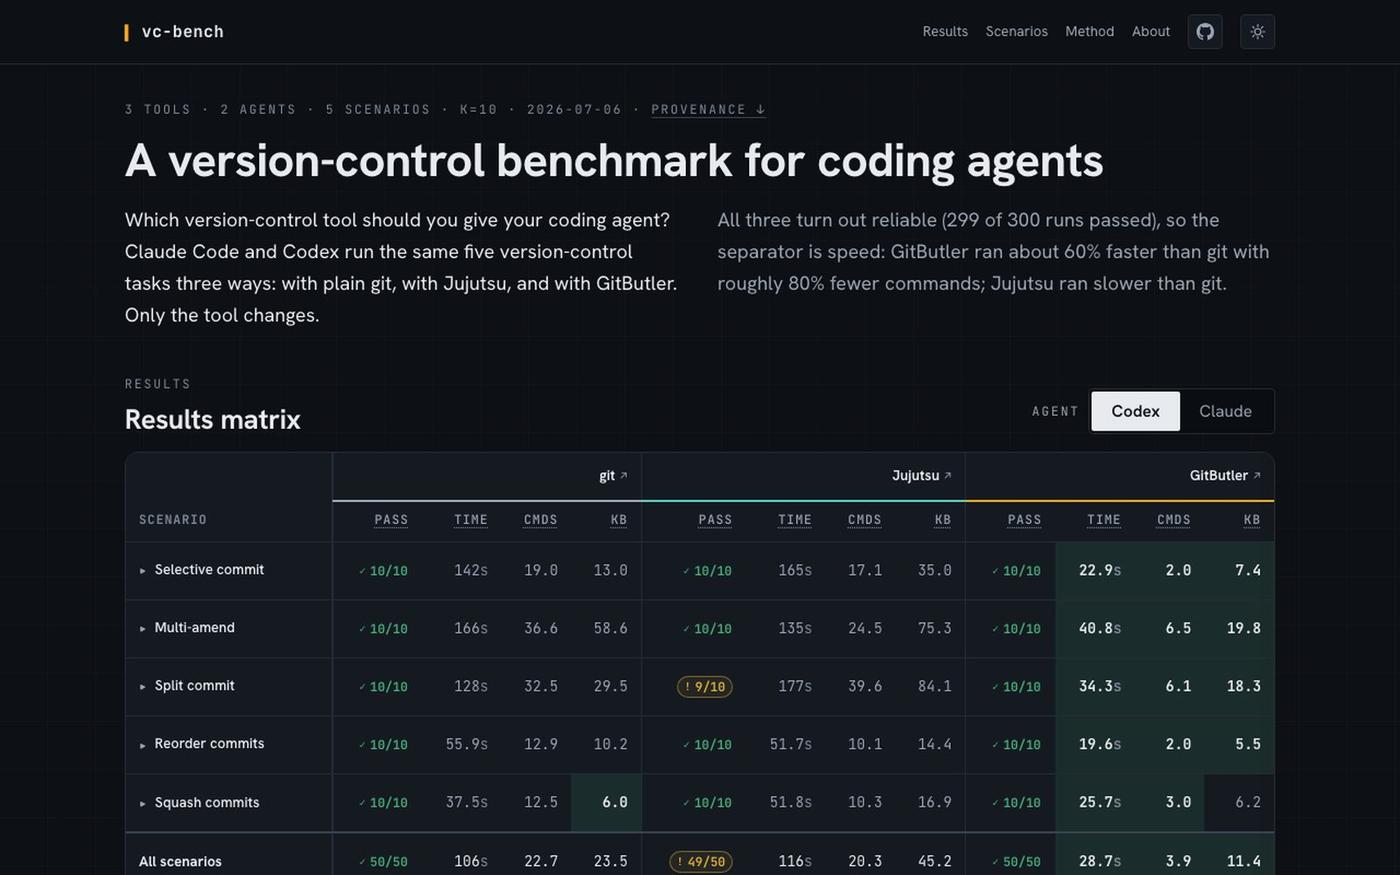The height and width of the screenshot is (875, 1400).
Task: Click the Jujutsu KB column header
Action: [943, 520]
